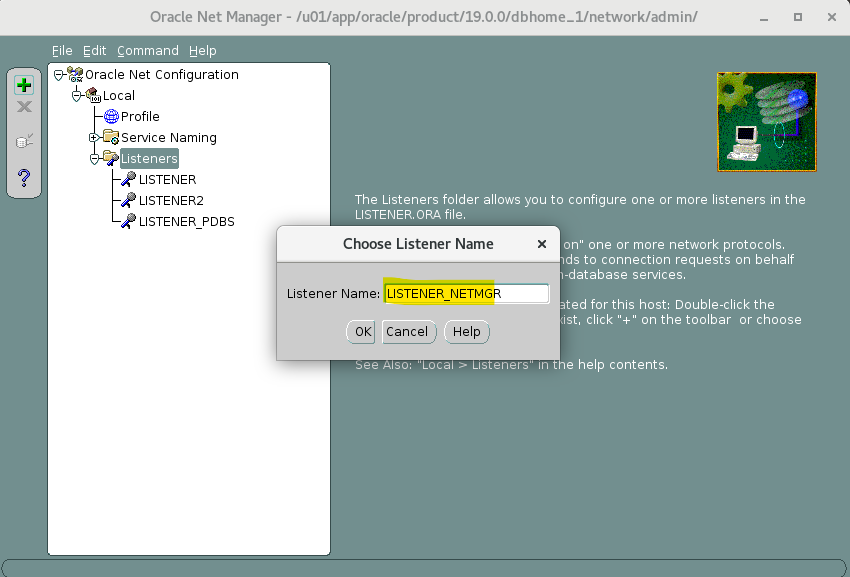Open the Command menu
Screen dimensions: 850x577
click(147, 50)
